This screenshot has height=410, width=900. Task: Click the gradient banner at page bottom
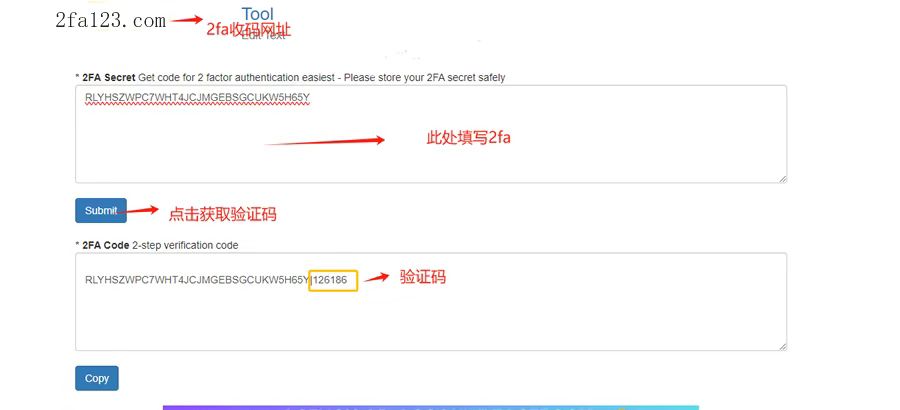[430, 407]
